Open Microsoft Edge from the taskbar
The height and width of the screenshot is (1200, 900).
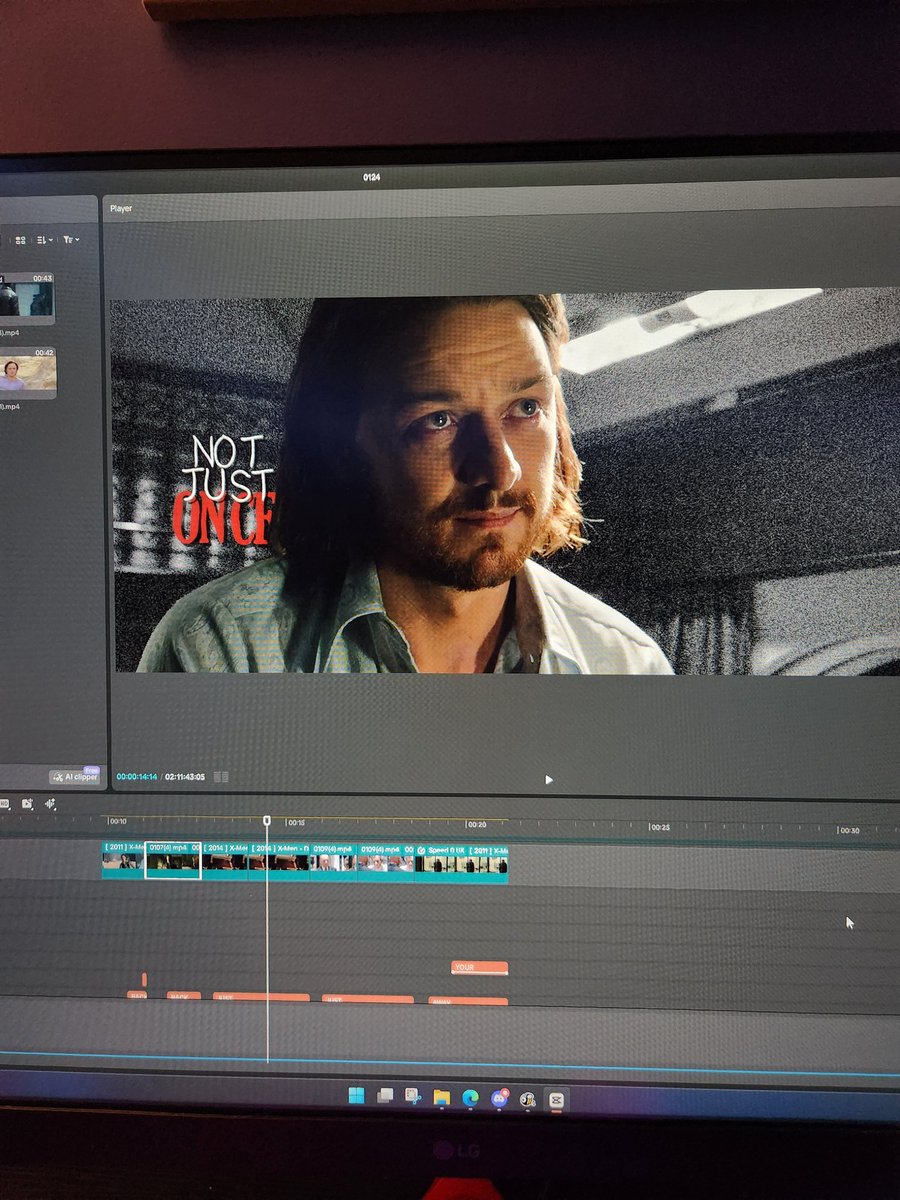pyautogui.click(x=470, y=1099)
